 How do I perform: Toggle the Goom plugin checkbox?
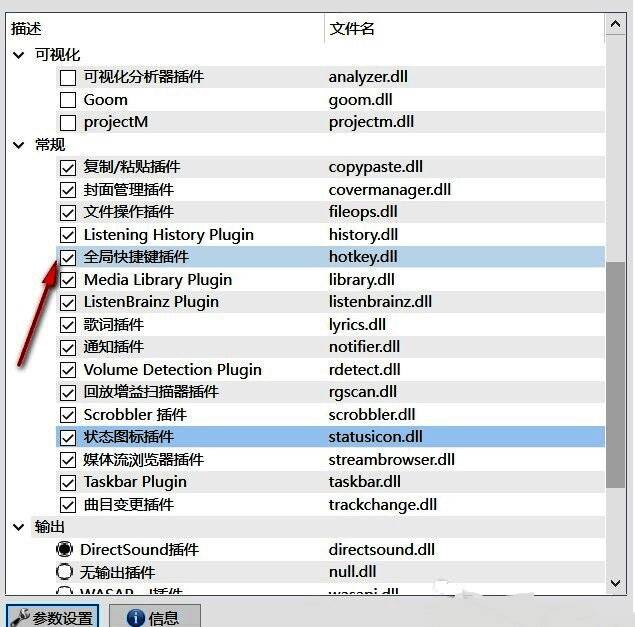pyautogui.click(x=68, y=100)
